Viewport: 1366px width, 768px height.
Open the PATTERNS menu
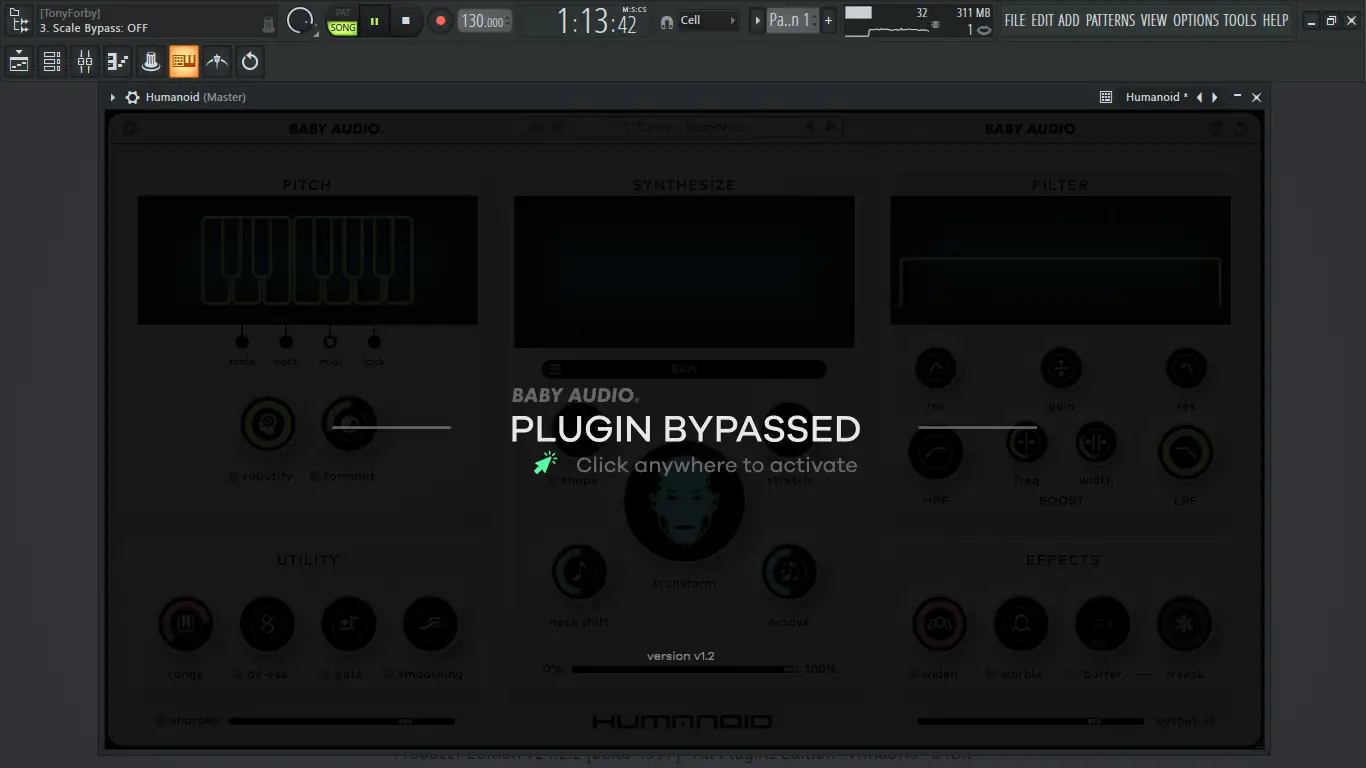[x=1111, y=20]
